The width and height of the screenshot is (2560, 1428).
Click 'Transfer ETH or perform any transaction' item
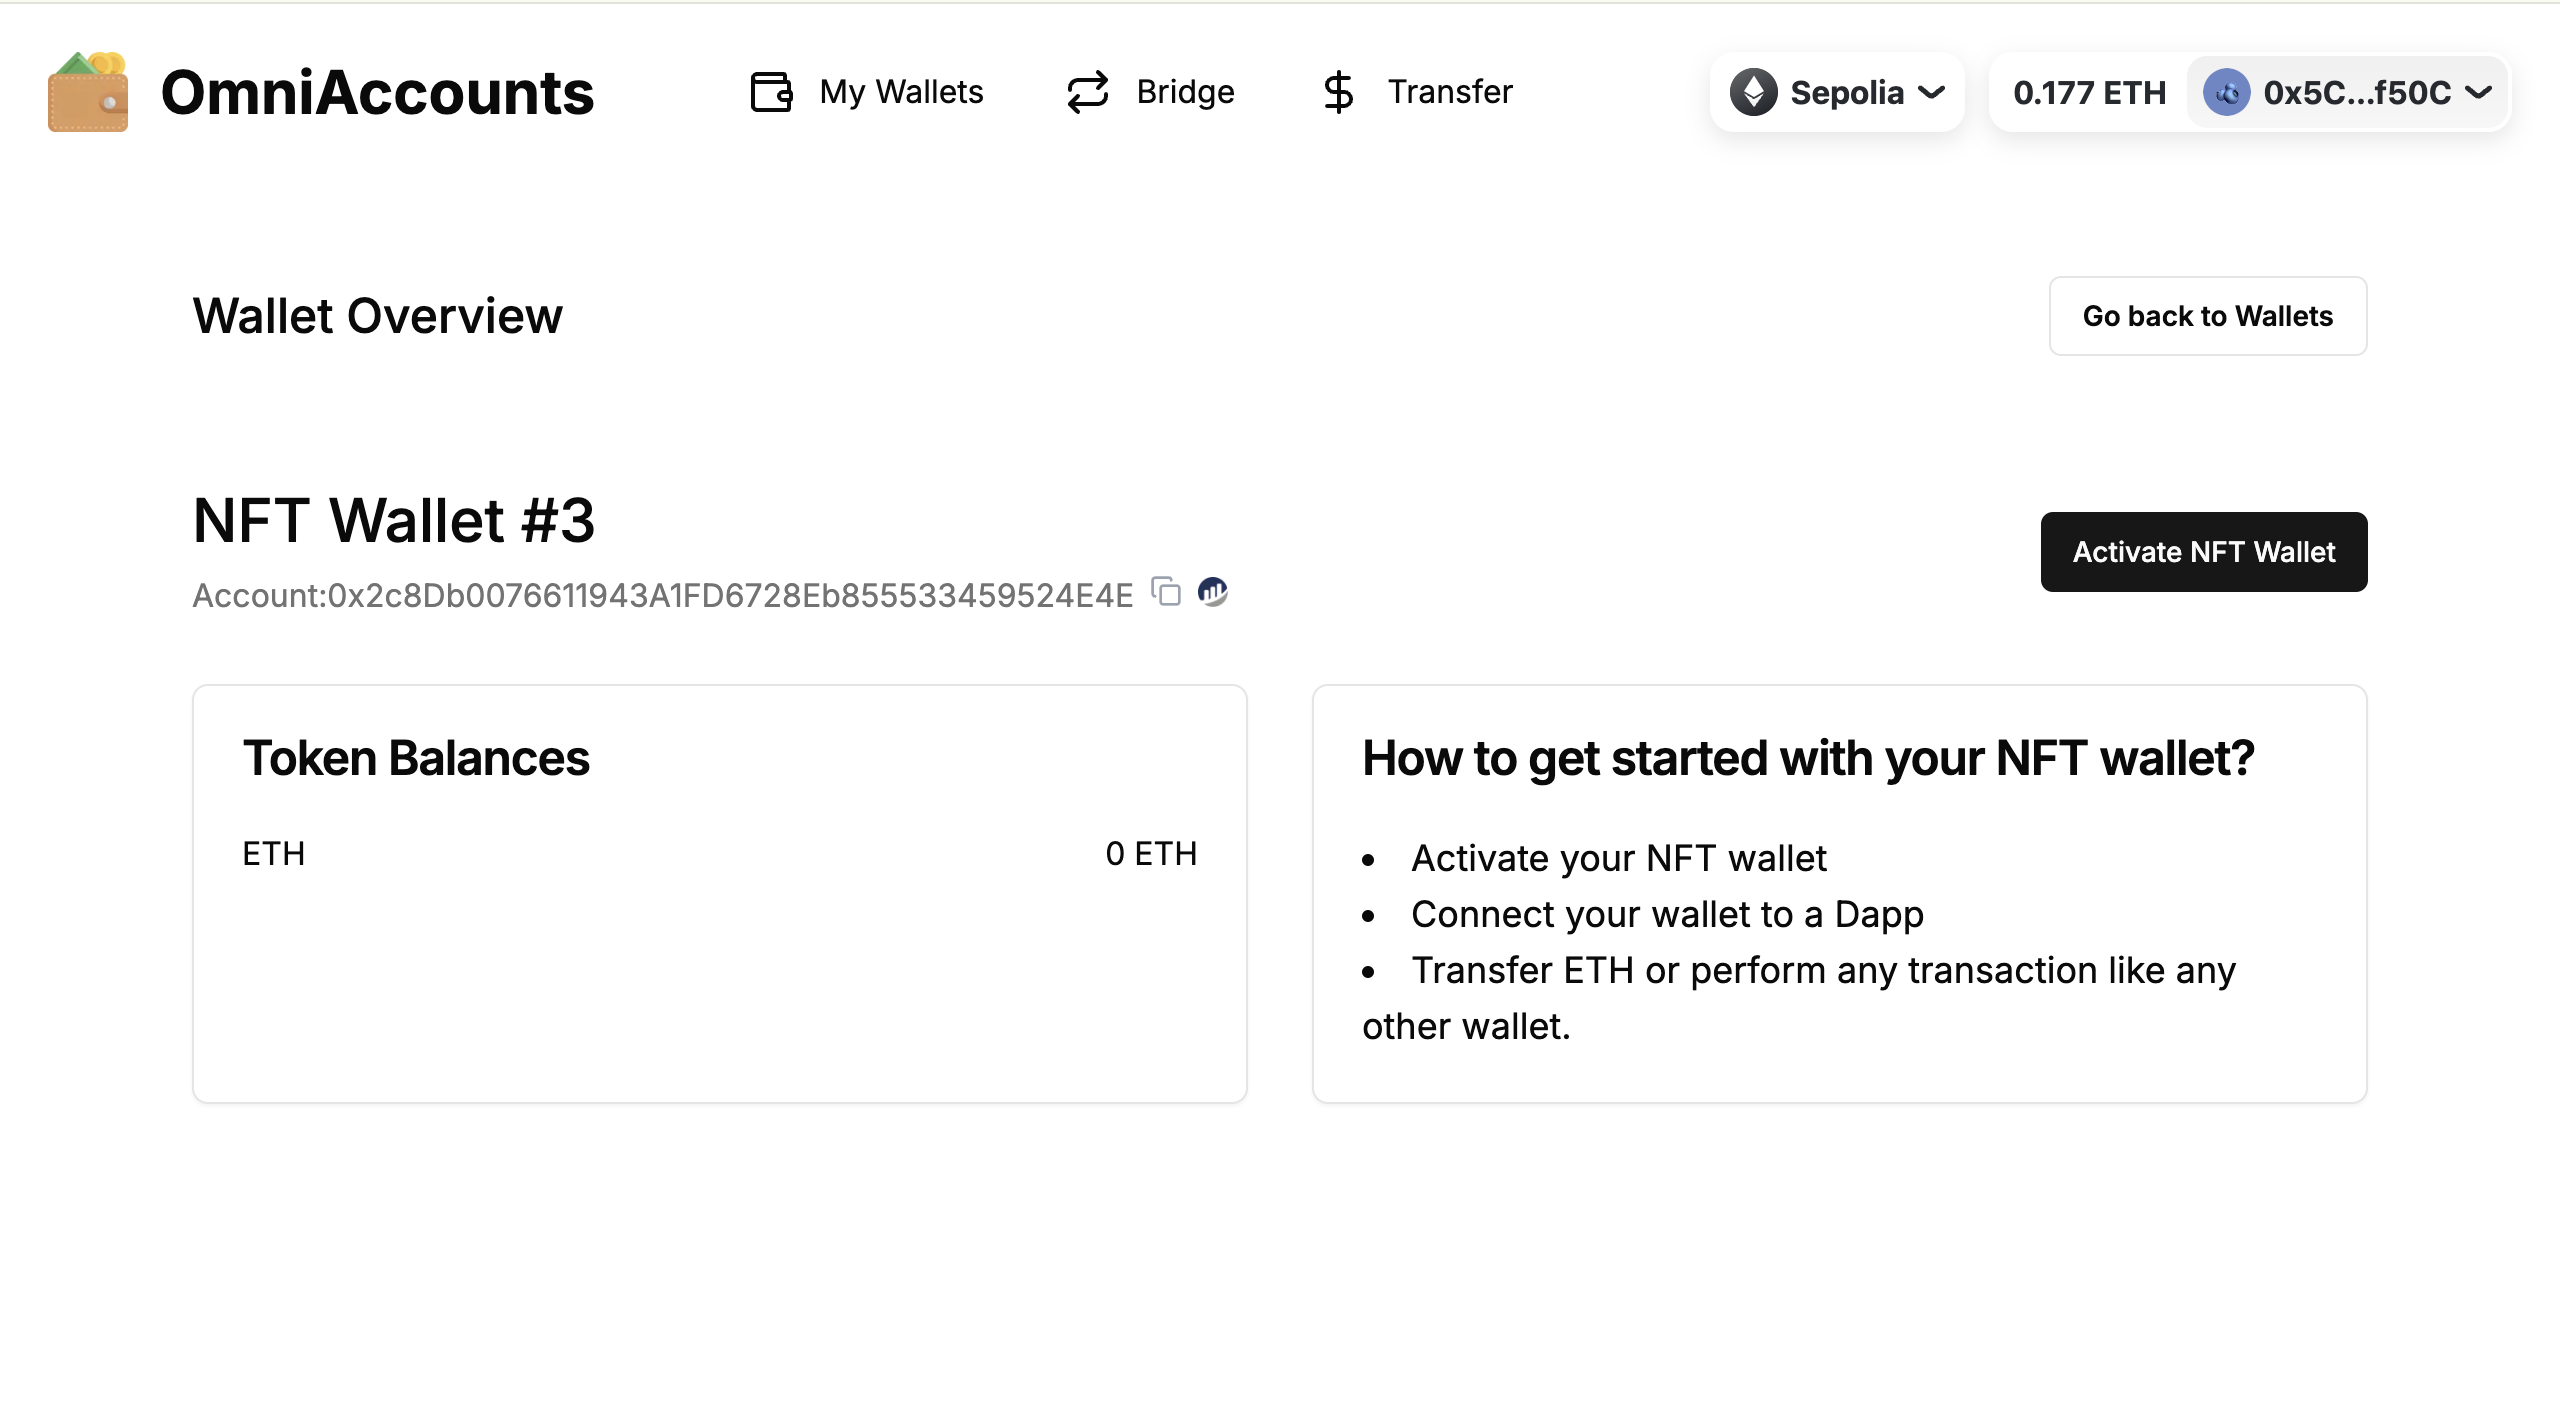coord(1799,998)
